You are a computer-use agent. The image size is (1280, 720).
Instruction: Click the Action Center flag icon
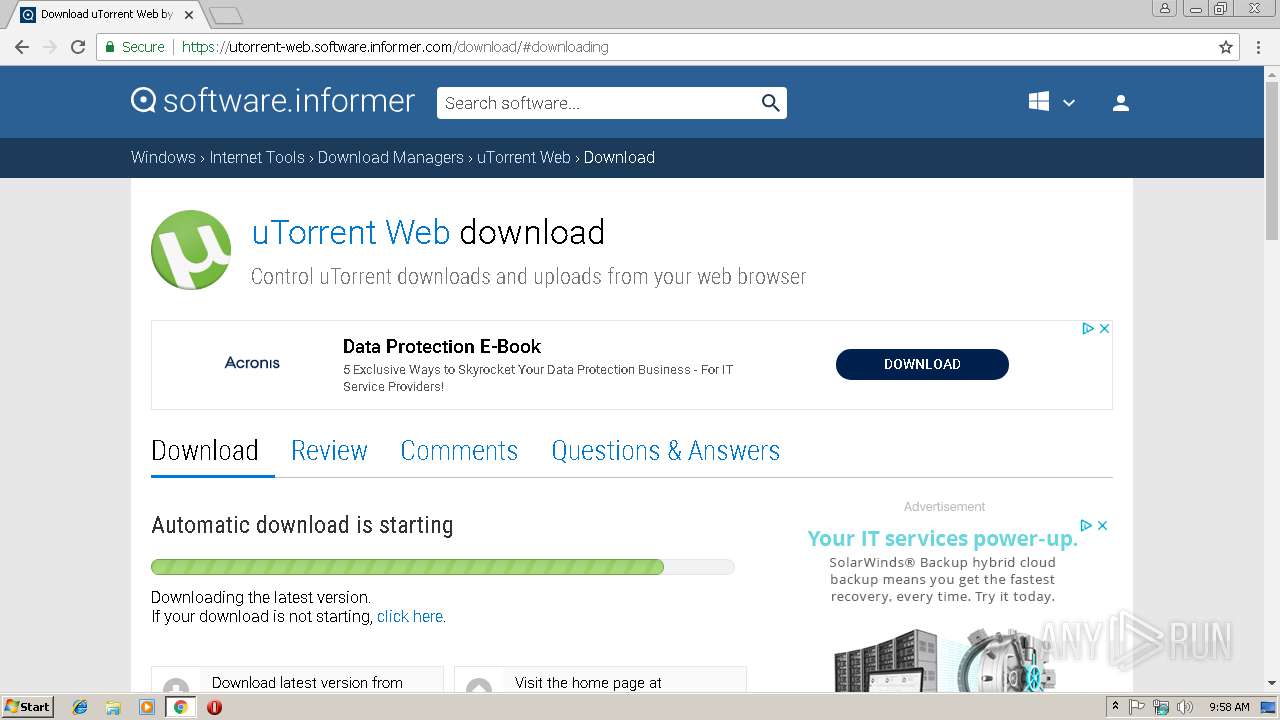click(x=1137, y=707)
